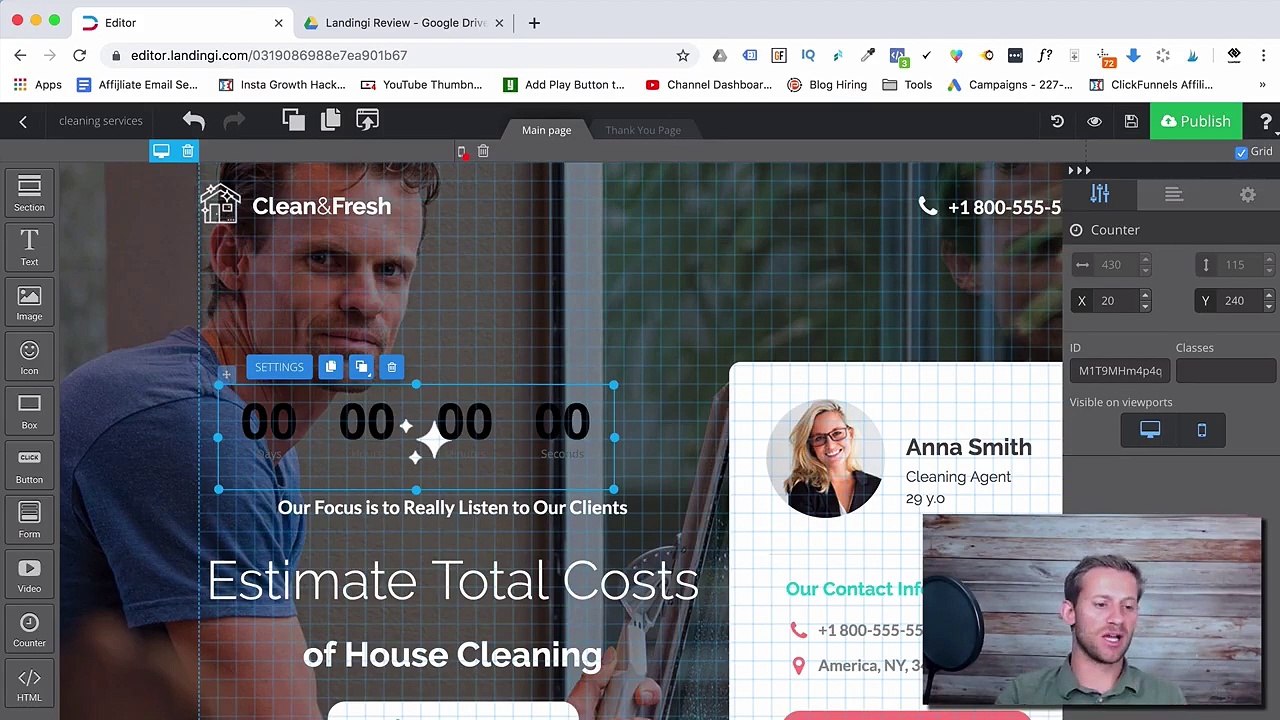Image resolution: width=1280 pixels, height=720 pixels.
Task: Select the Section widget in sidebar
Action: 29,193
